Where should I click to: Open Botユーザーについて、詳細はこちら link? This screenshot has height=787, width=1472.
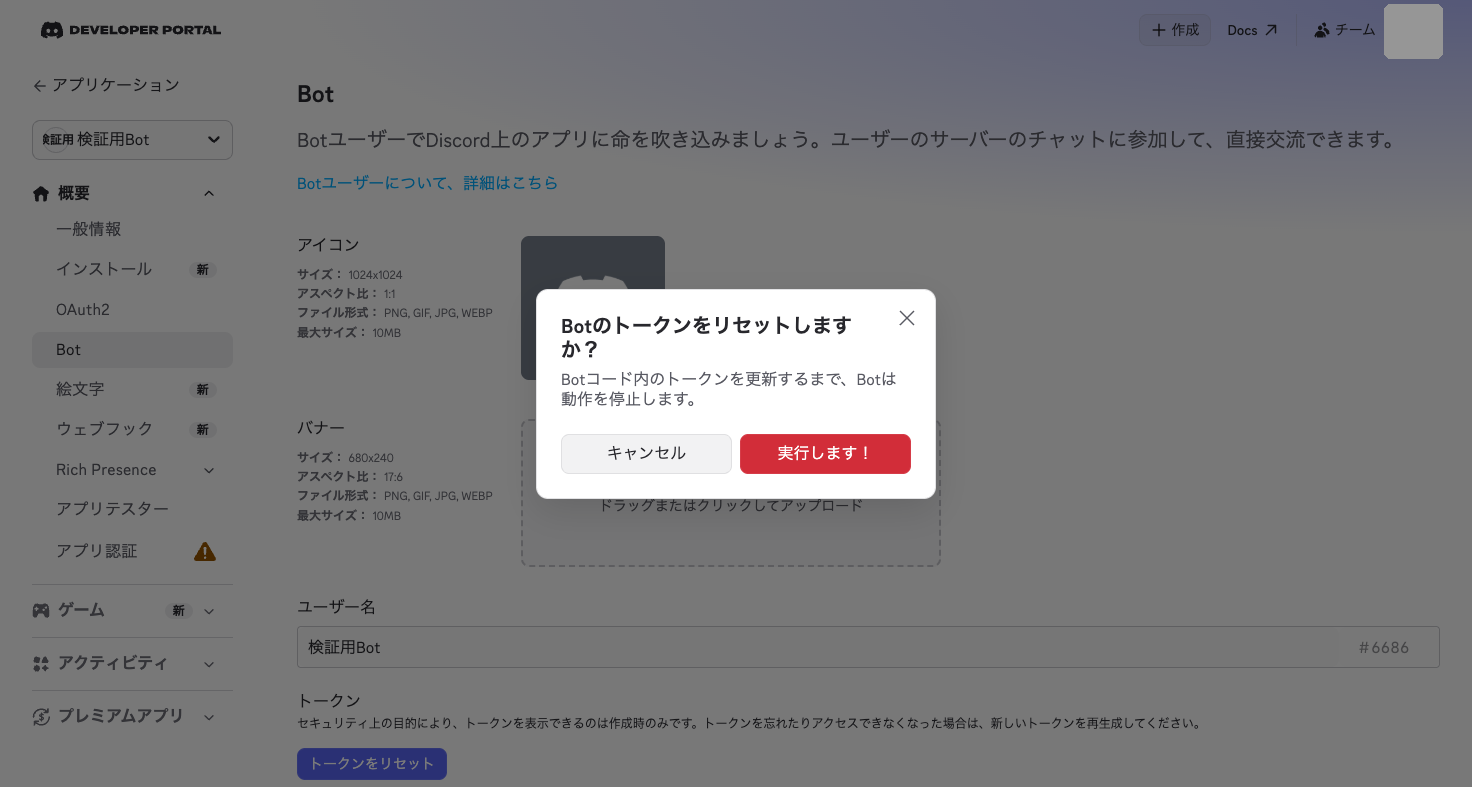point(427,183)
